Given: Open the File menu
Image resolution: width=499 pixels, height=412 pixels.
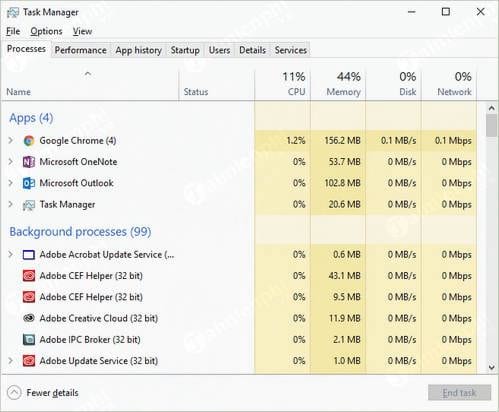Looking at the screenshot, I should [13, 31].
